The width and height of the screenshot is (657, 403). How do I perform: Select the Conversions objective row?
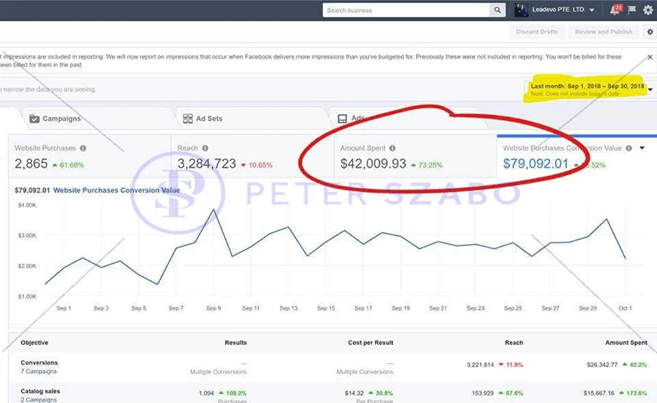tap(39, 363)
